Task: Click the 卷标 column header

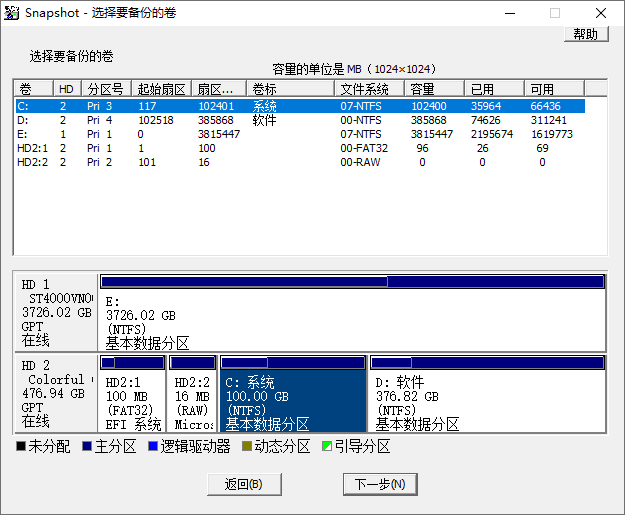Action: coord(290,88)
